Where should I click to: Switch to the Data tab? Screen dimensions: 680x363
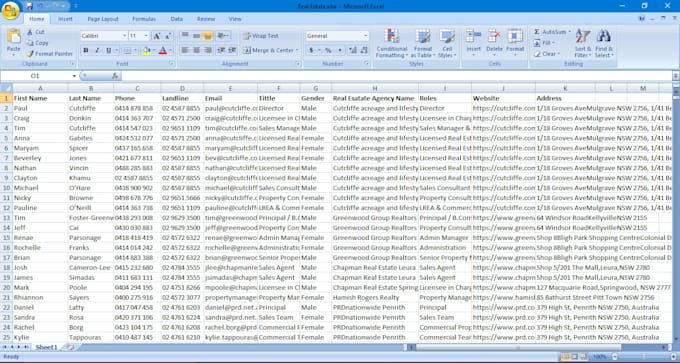point(177,19)
